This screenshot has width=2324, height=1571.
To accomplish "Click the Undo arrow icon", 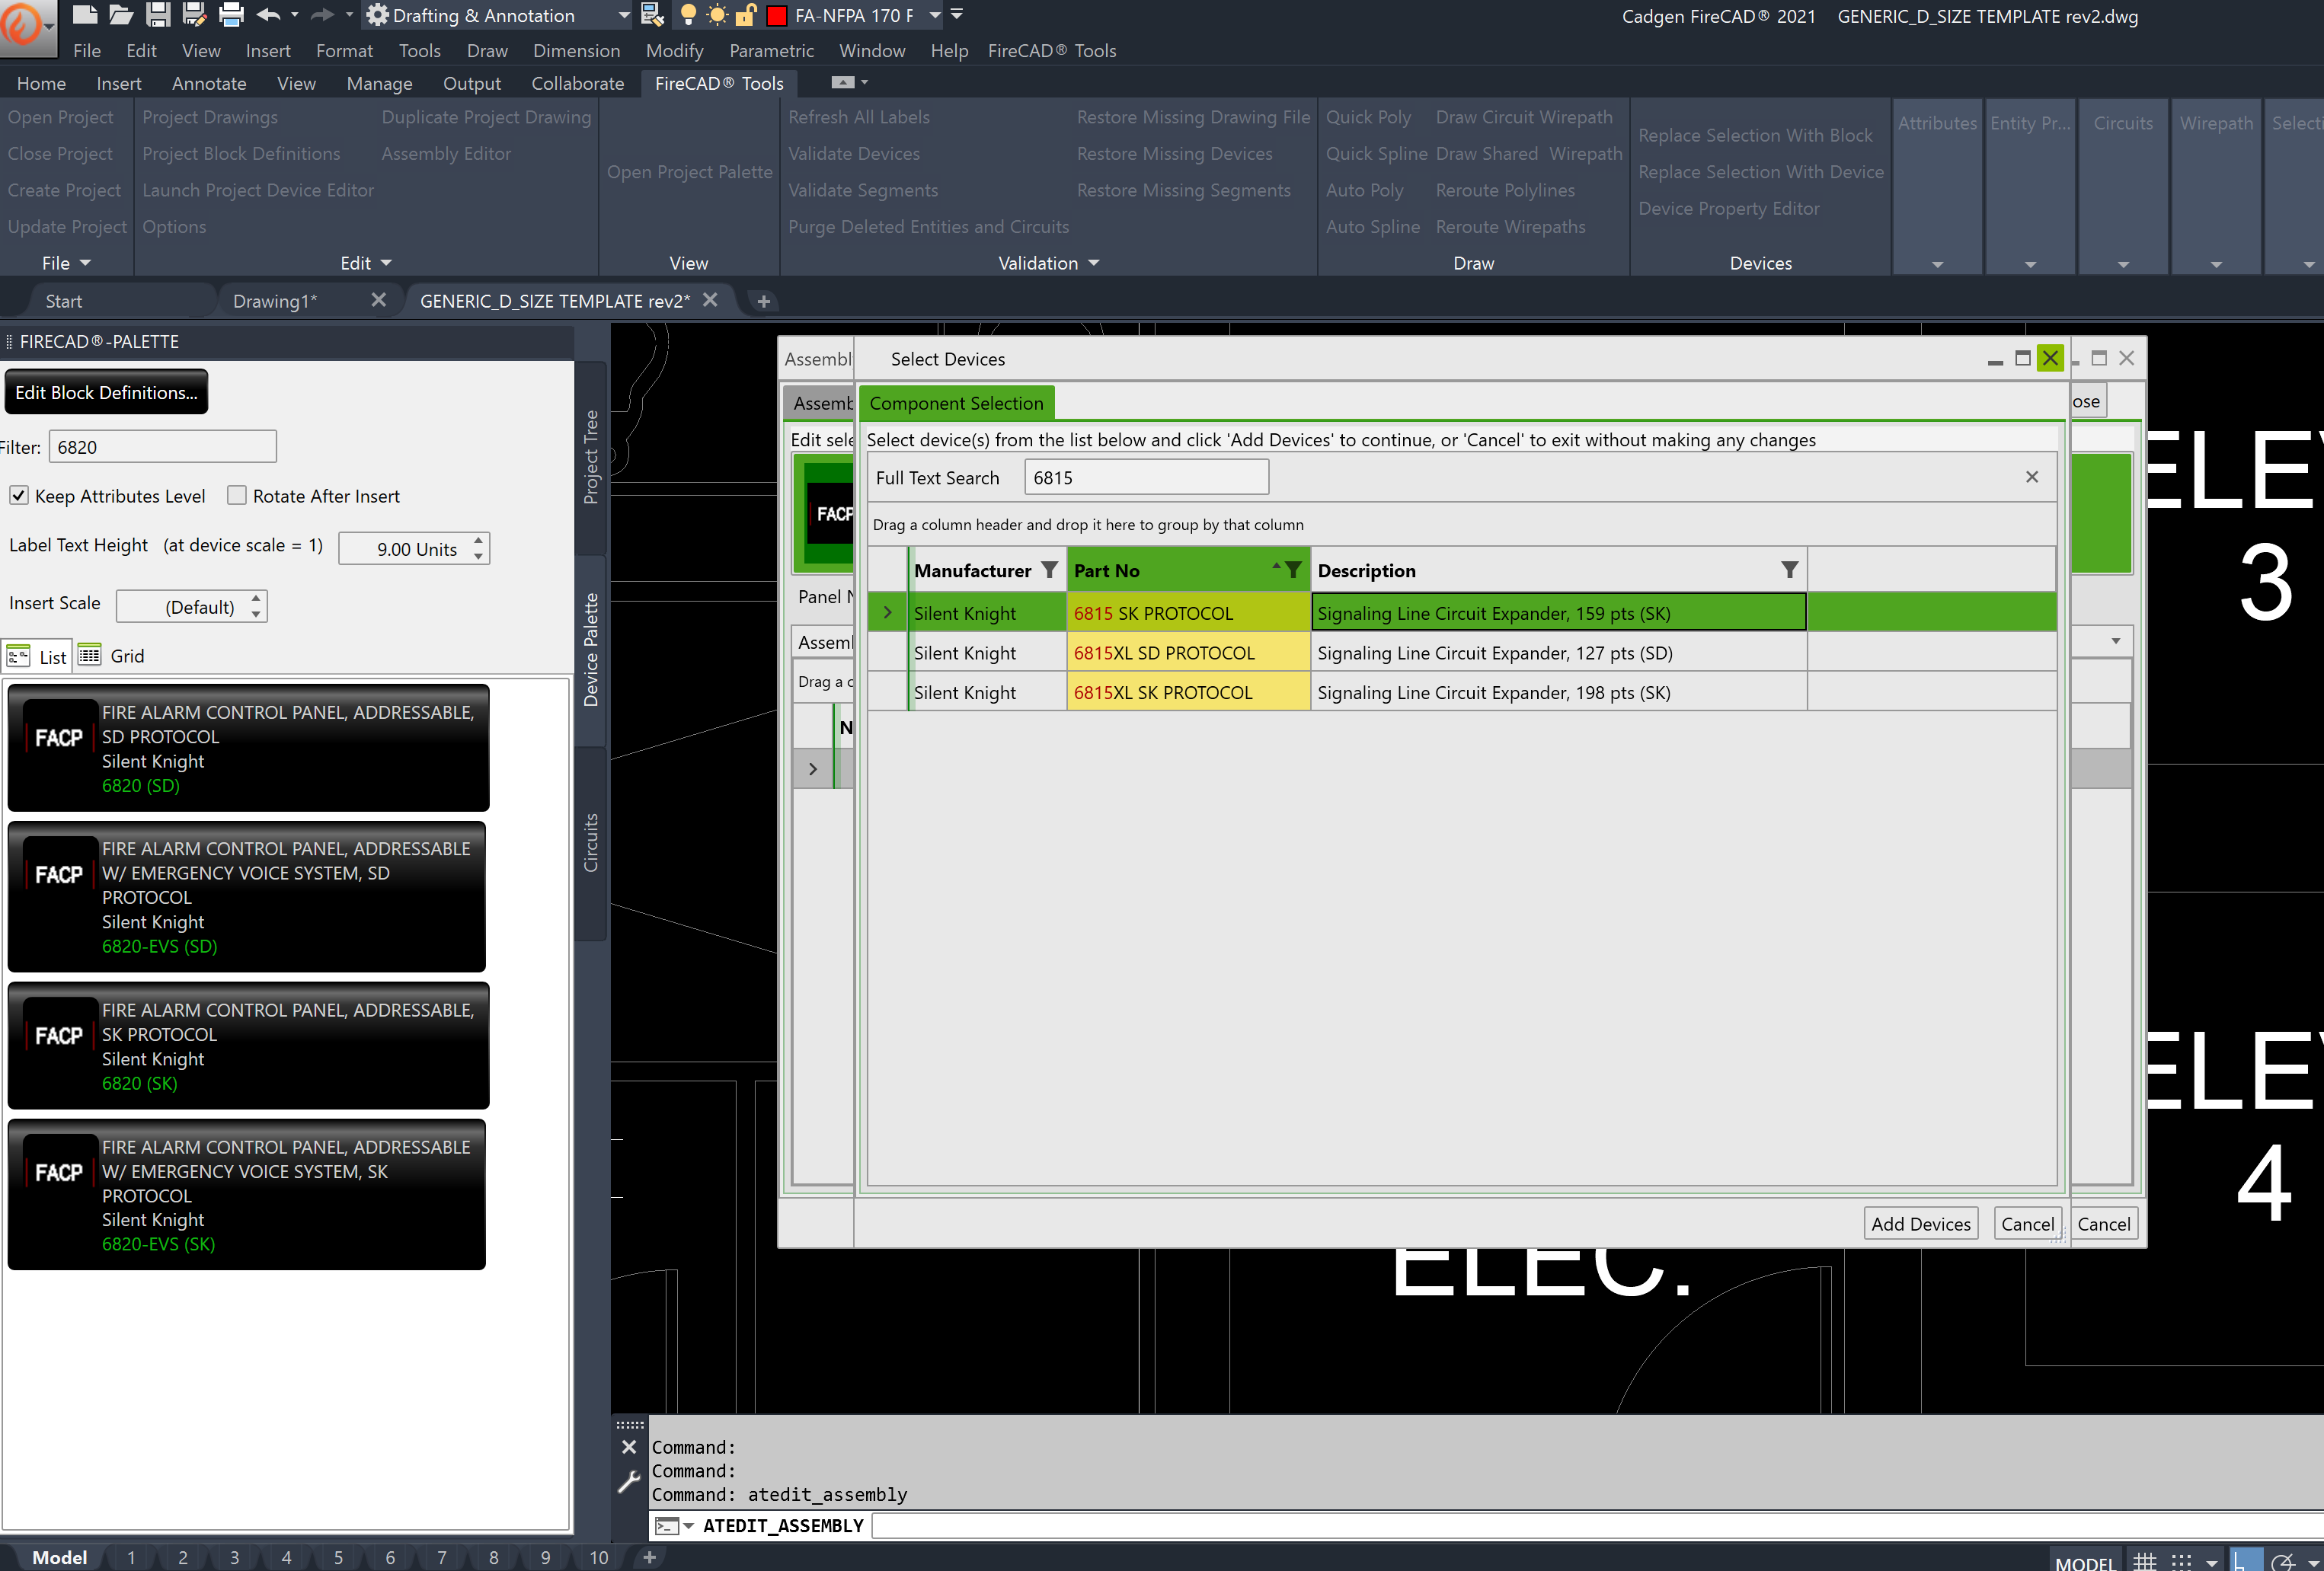I will [x=268, y=15].
